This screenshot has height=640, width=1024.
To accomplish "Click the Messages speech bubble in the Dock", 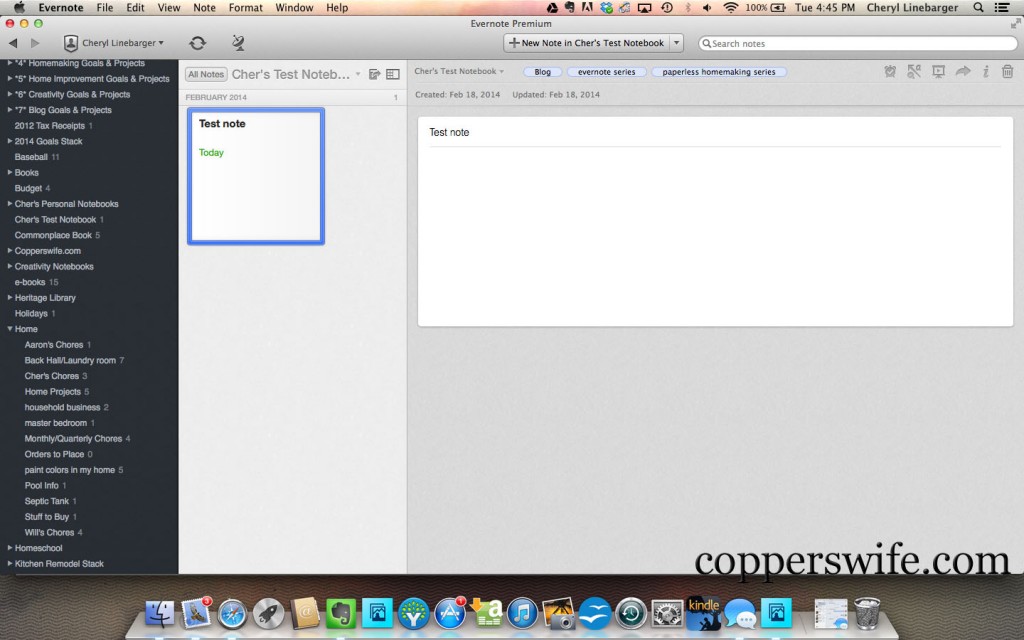I will [740, 615].
